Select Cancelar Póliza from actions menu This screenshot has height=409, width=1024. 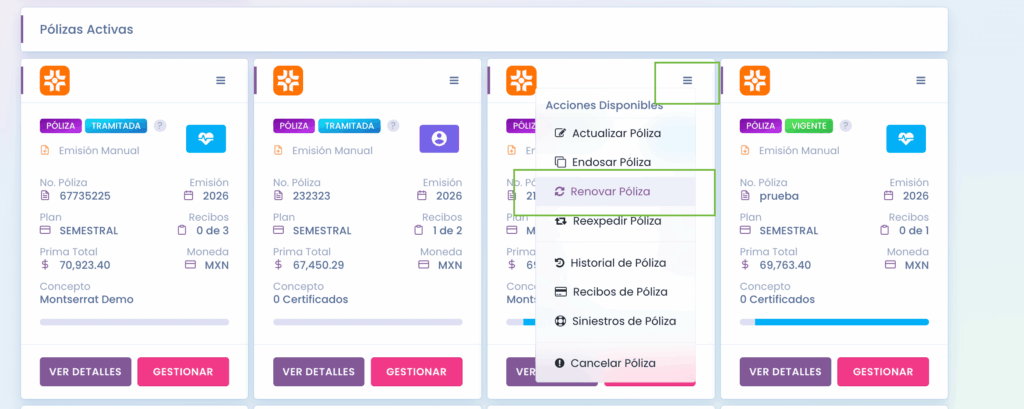616,363
